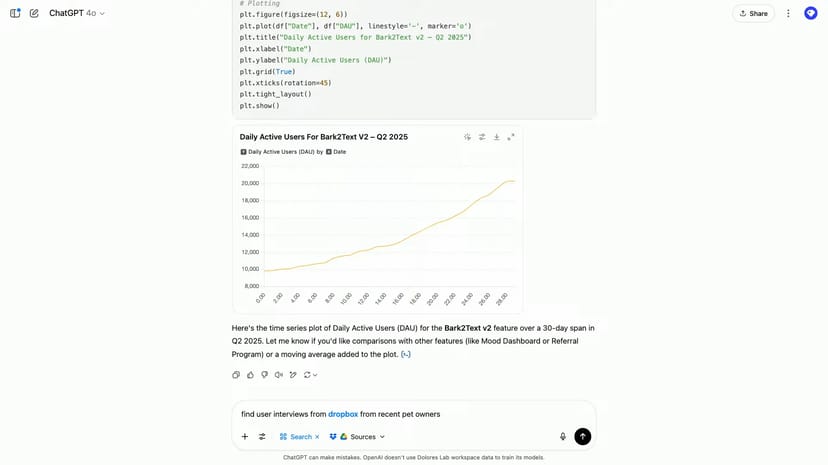Start a new chat
The image size is (828, 465).
click(34, 13)
